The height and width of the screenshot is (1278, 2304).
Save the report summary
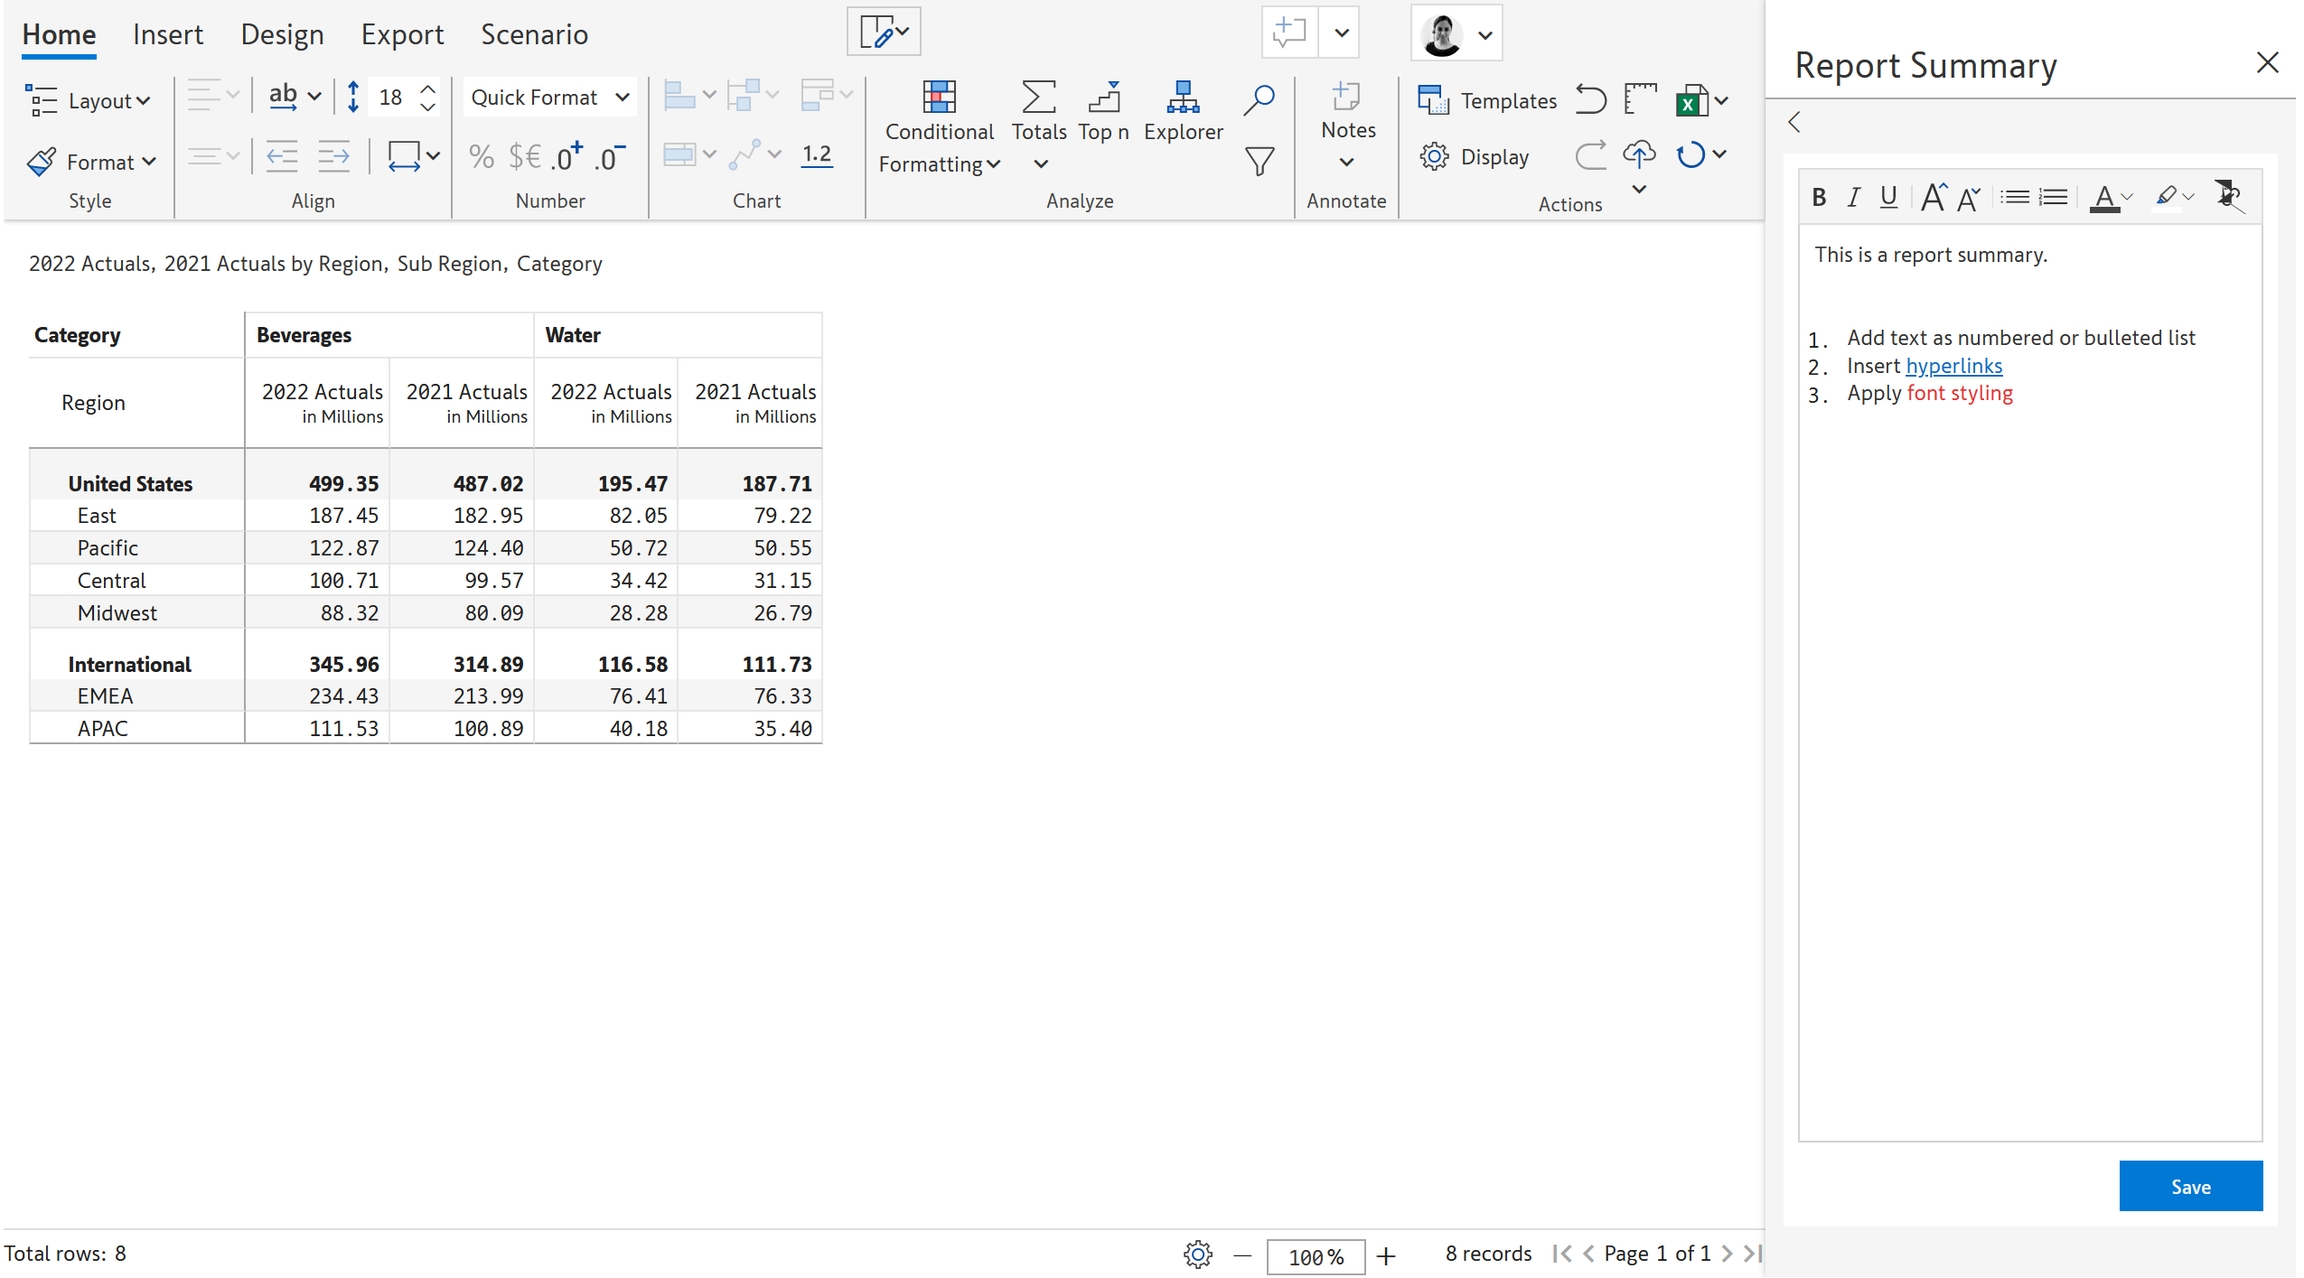click(2189, 1186)
